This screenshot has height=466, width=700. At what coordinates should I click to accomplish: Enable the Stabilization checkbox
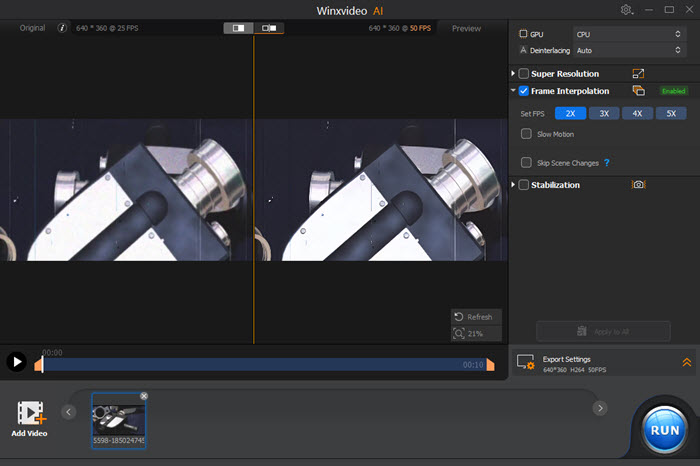pyautogui.click(x=524, y=185)
